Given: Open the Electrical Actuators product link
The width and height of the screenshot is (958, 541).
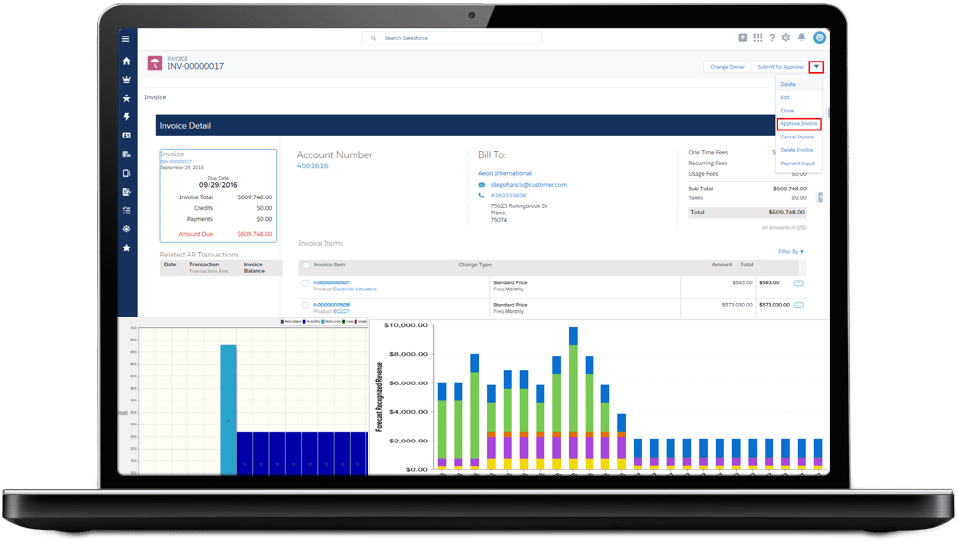Looking at the screenshot, I should tap(354, 289).
